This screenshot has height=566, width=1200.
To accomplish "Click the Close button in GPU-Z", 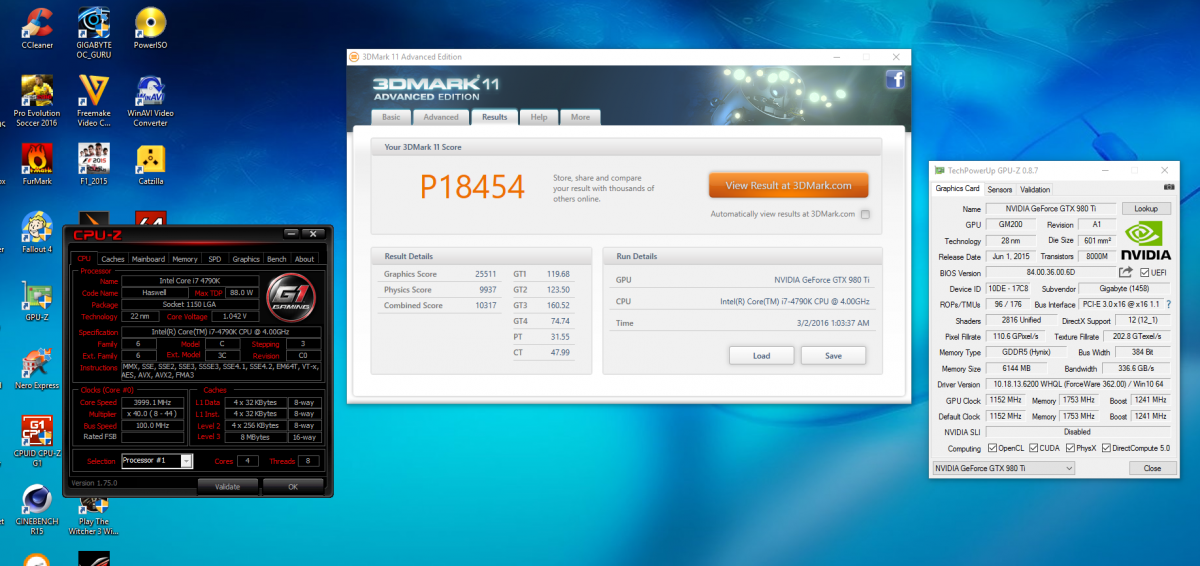I will (x=1152, y=468).
